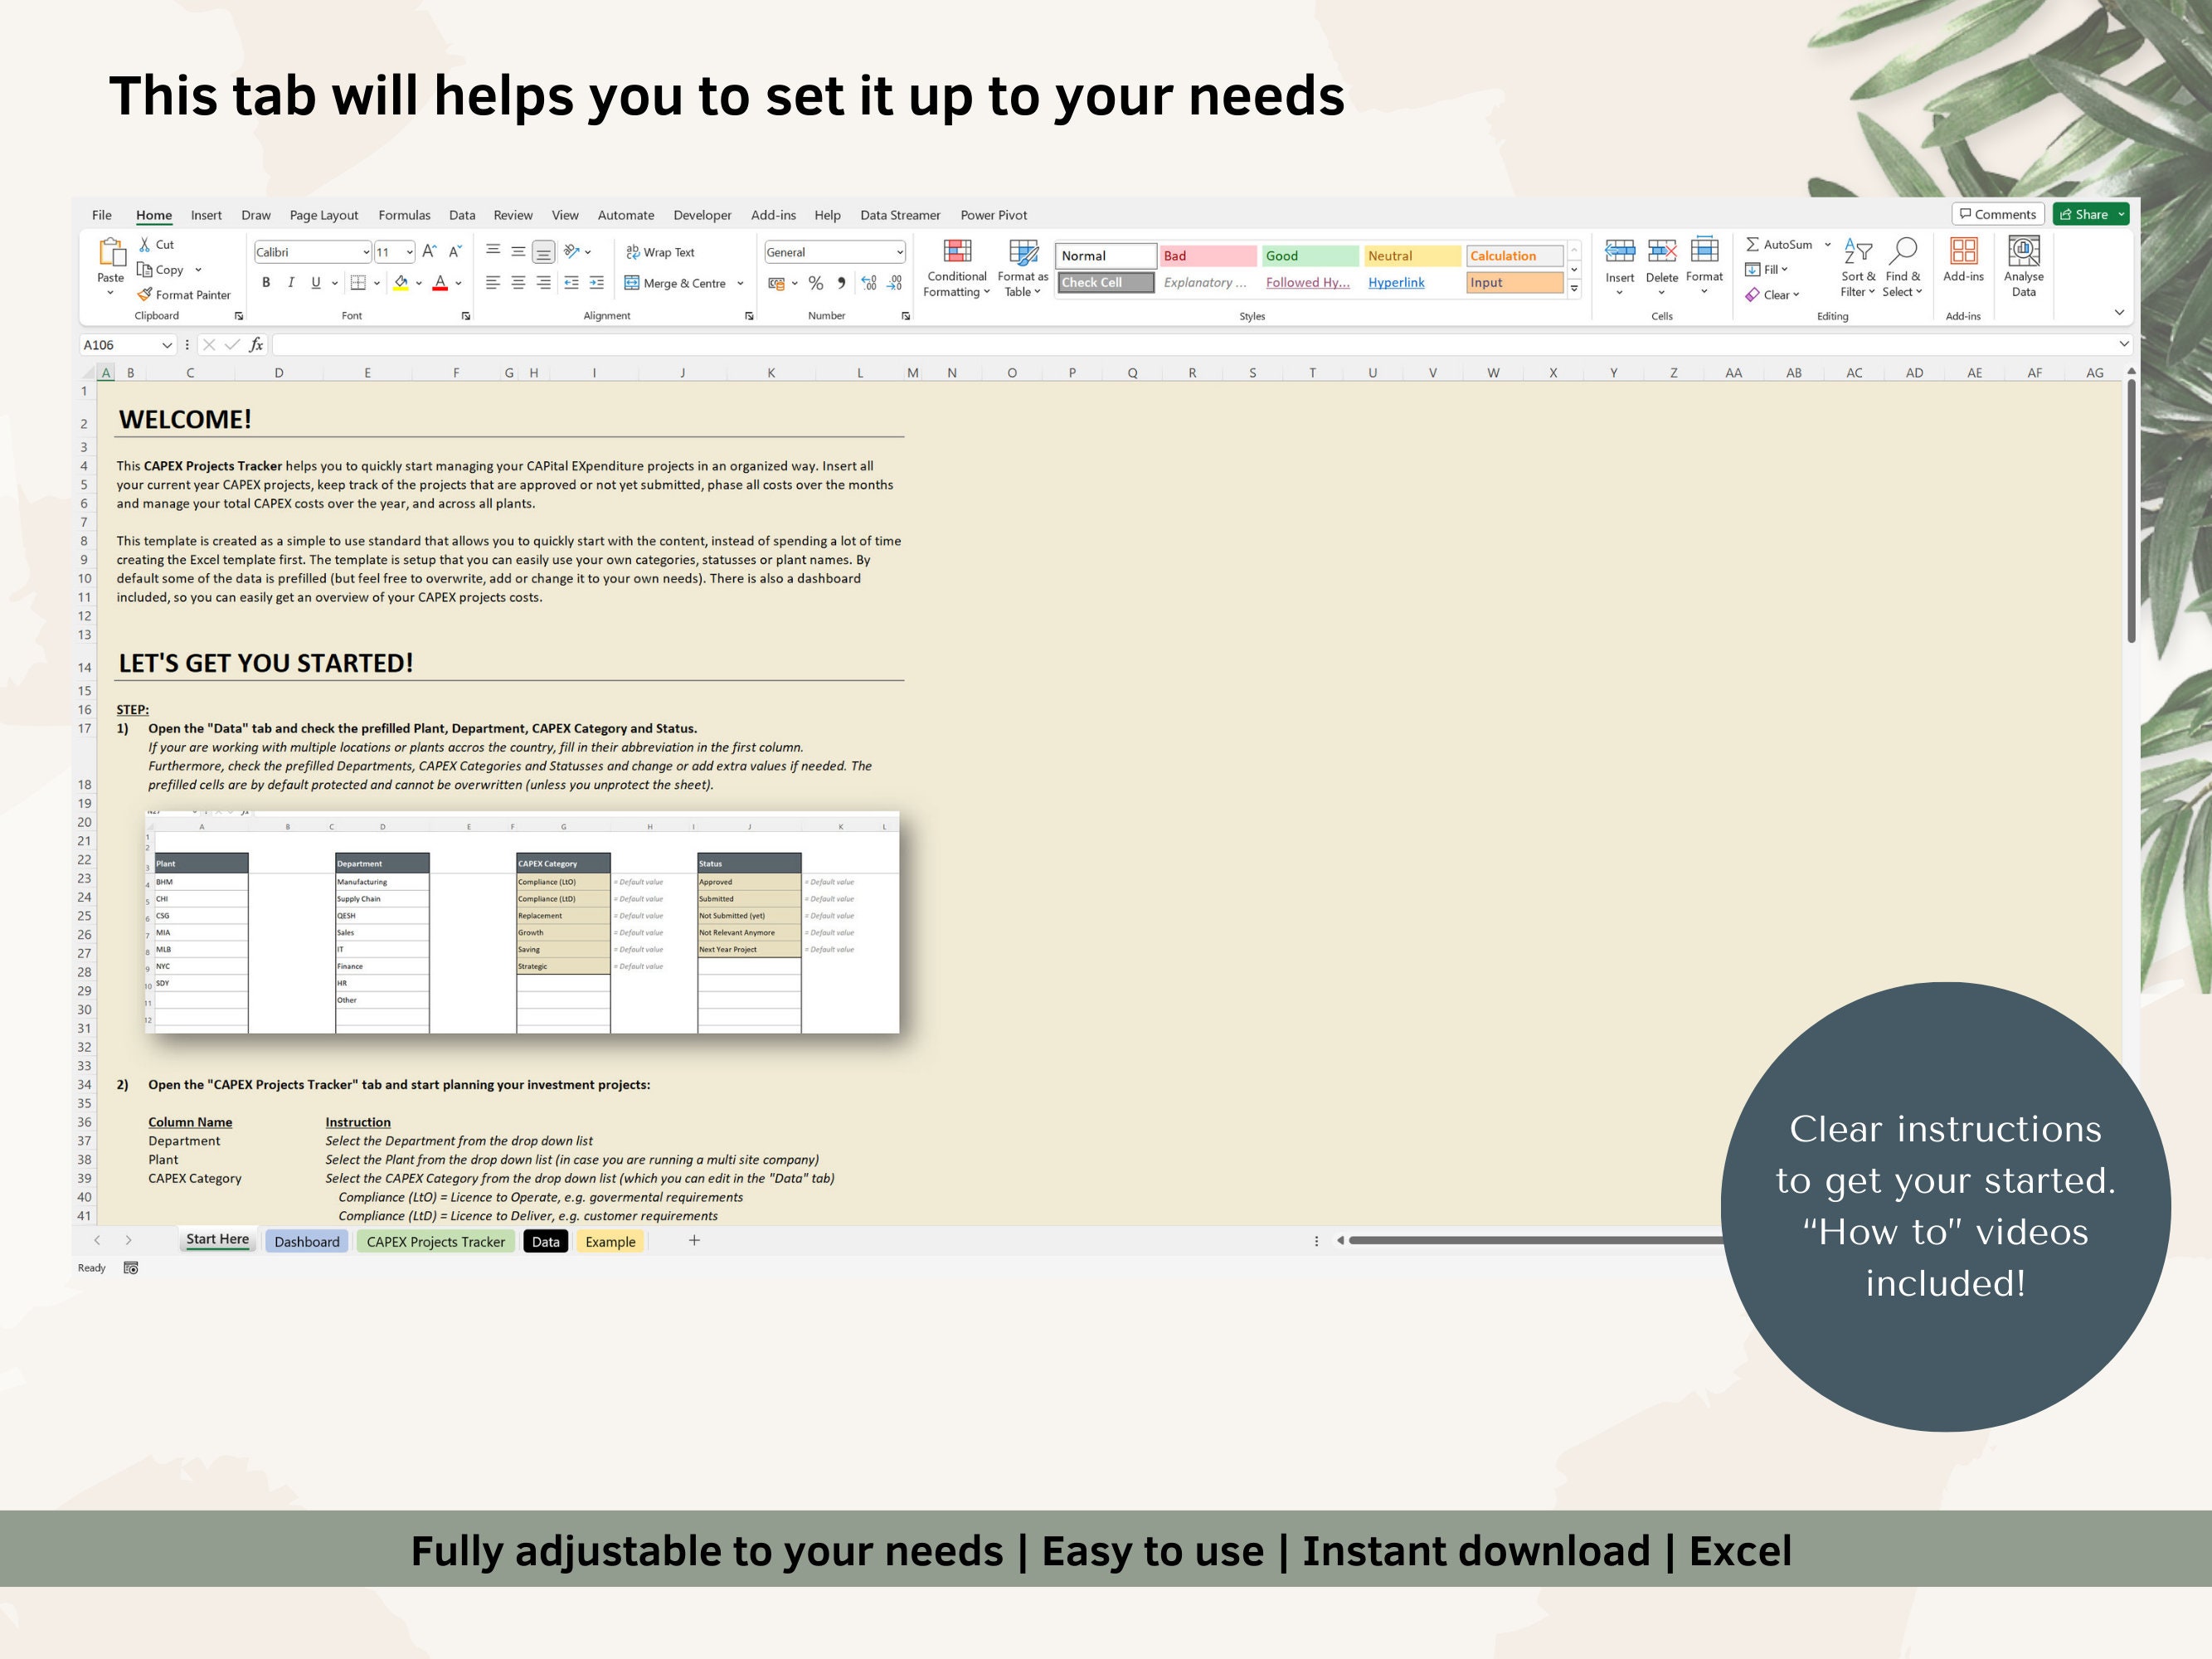Open the Analyse Data pane
The image size is (2212, 1659).
[2024, 266]
